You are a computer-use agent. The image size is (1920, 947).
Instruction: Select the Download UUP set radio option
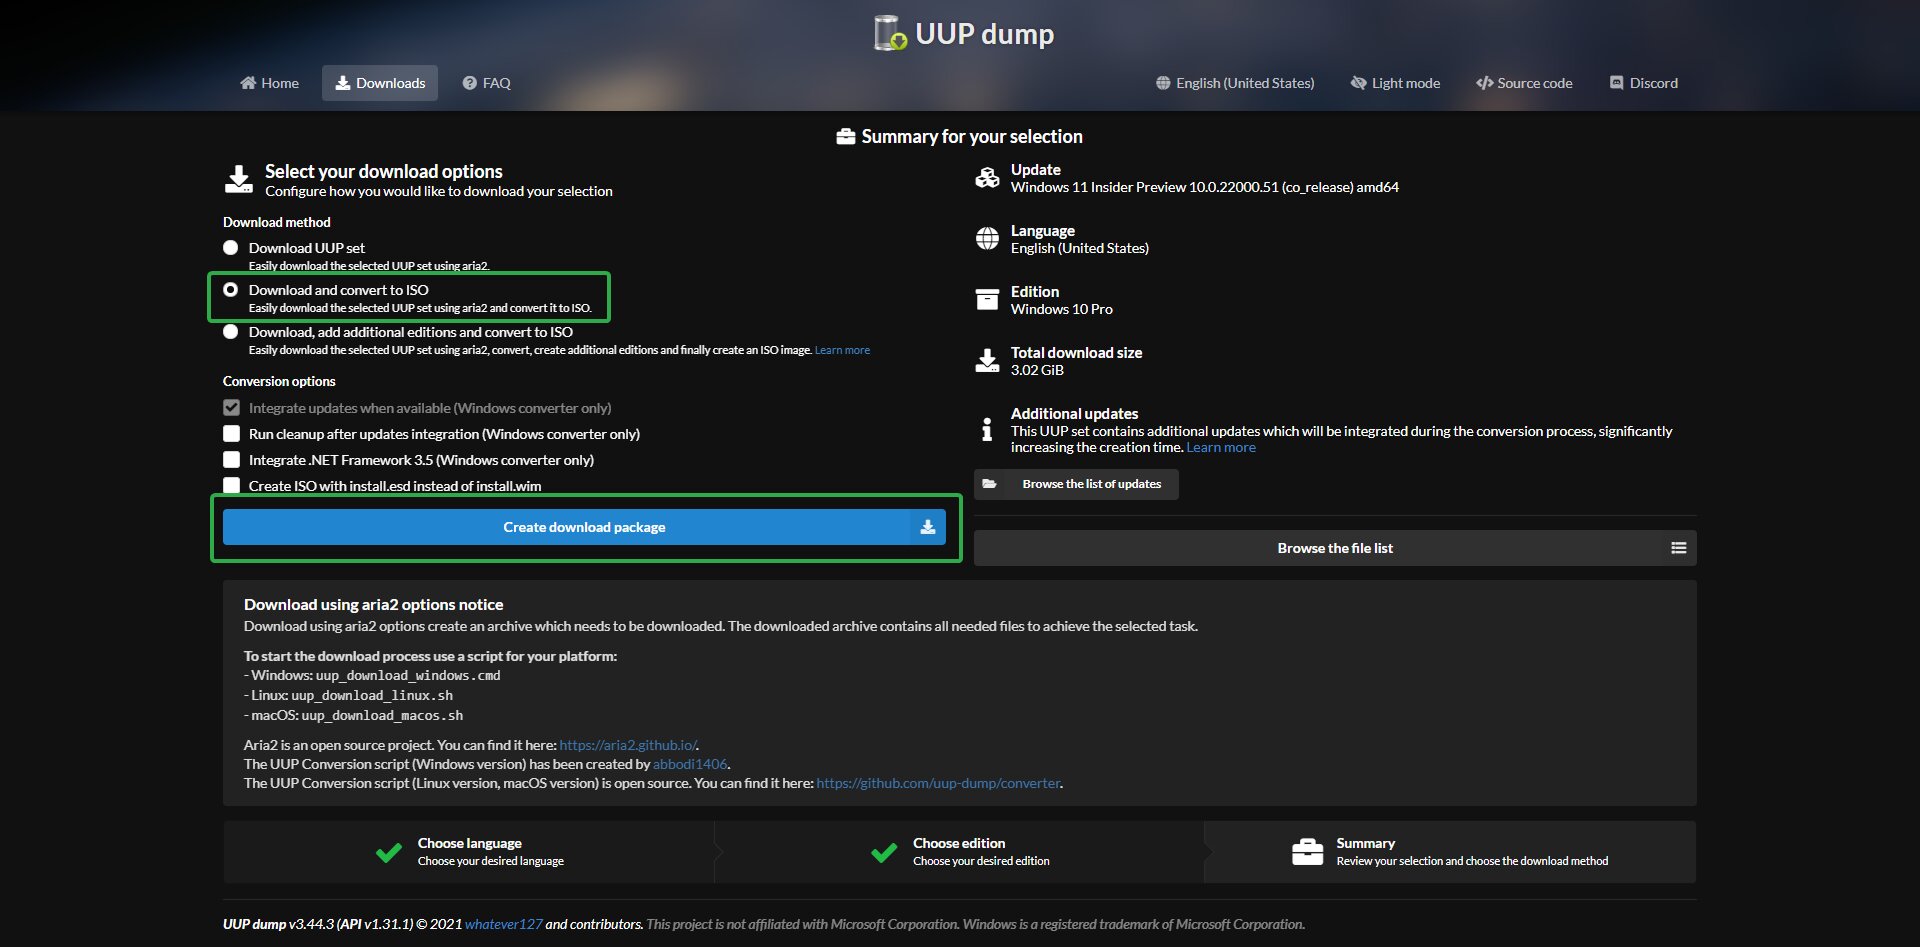(231, 248)
